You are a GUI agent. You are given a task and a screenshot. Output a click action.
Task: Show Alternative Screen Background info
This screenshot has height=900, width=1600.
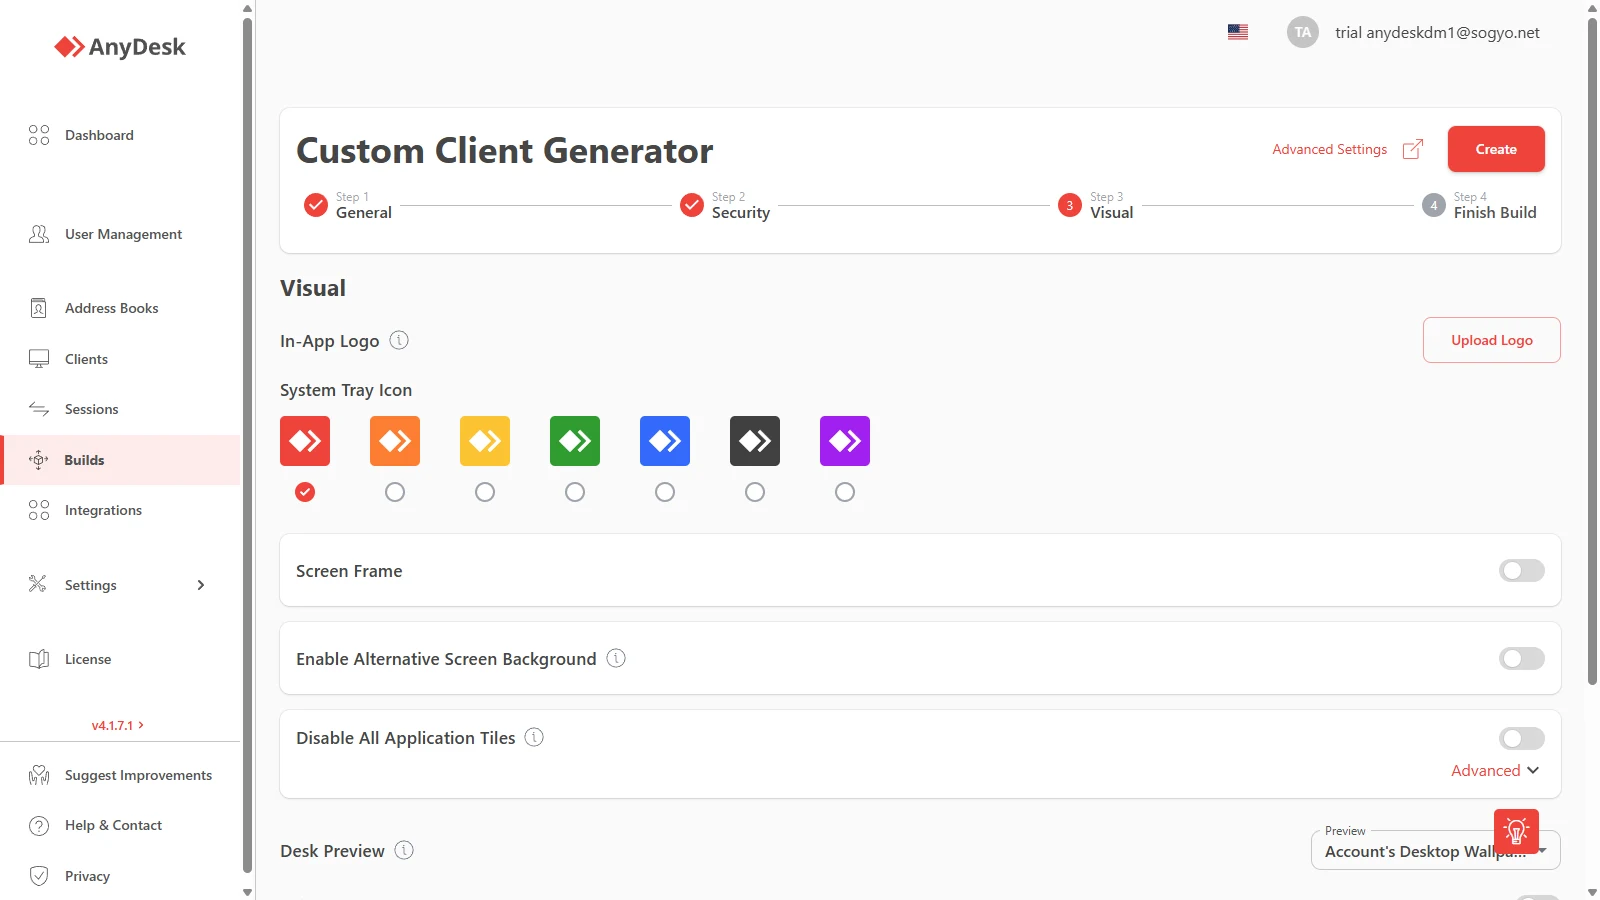coord(616,658)
